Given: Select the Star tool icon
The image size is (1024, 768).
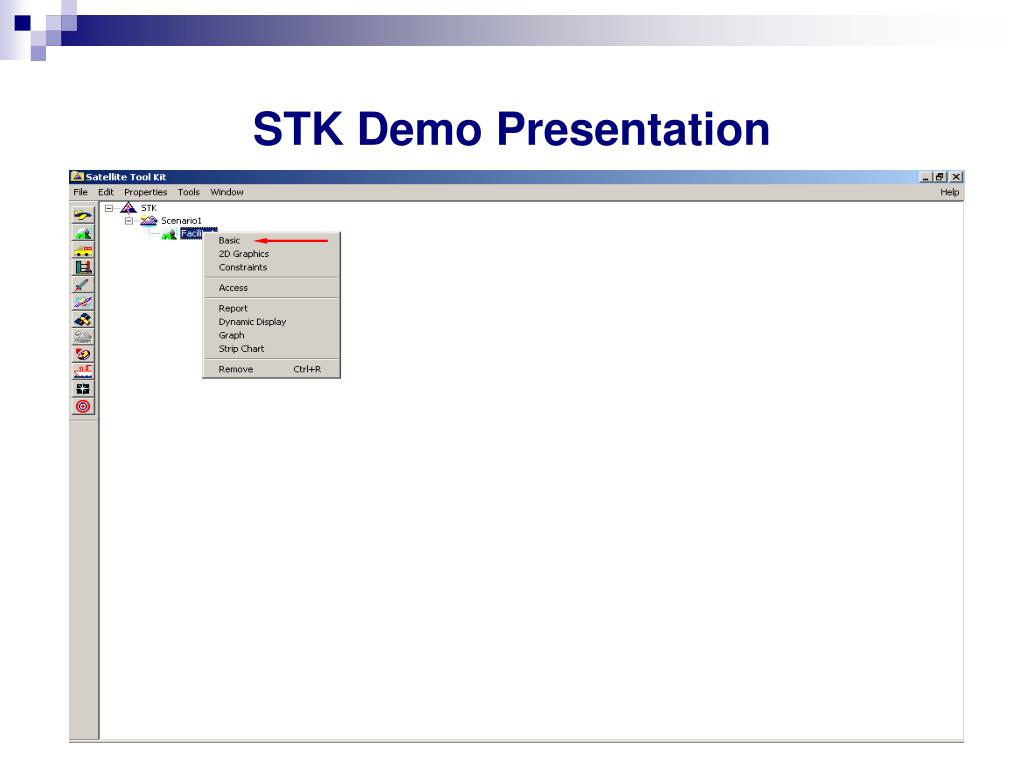Looking at the screenshot, I should click(x=83, y=354).
